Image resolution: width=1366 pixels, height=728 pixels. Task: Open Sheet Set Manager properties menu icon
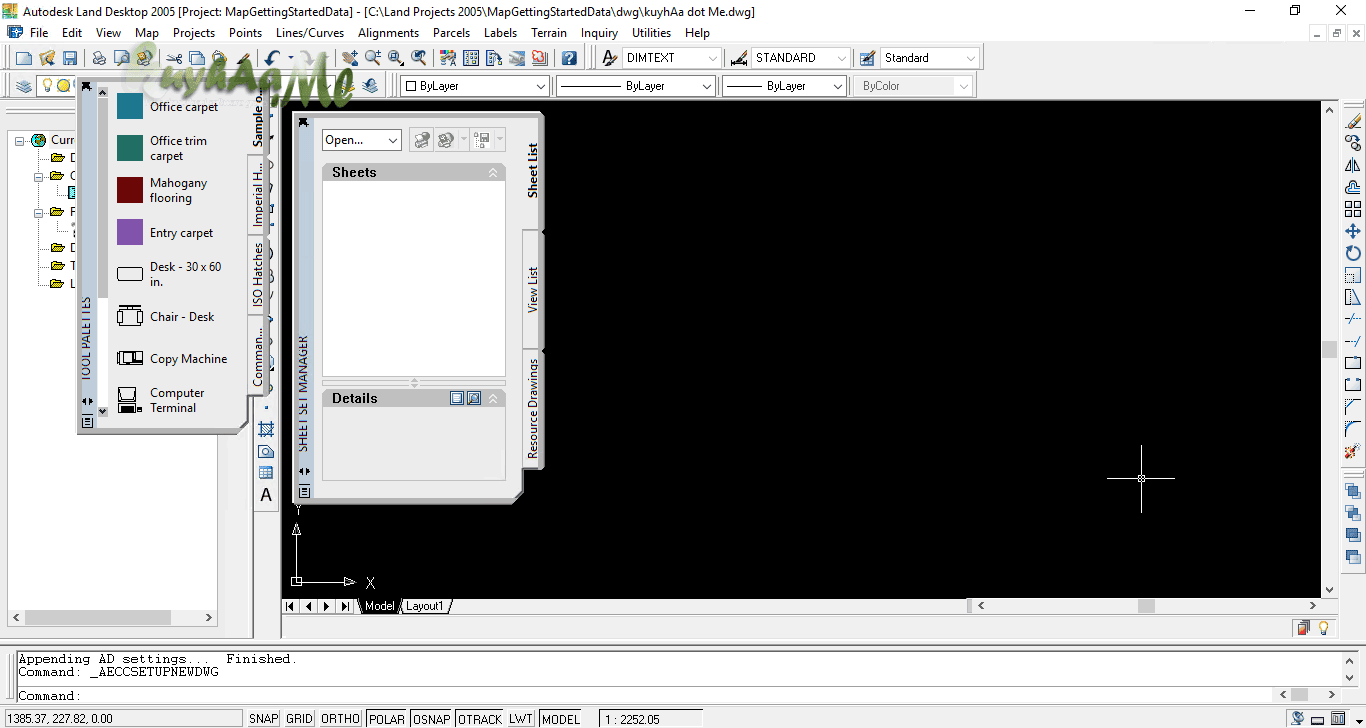click(x=304, y=492)
